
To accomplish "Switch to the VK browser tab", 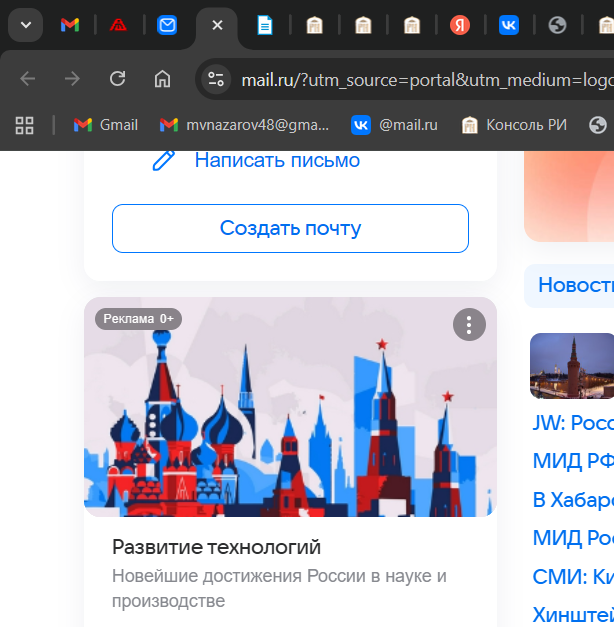I will 509,26.
